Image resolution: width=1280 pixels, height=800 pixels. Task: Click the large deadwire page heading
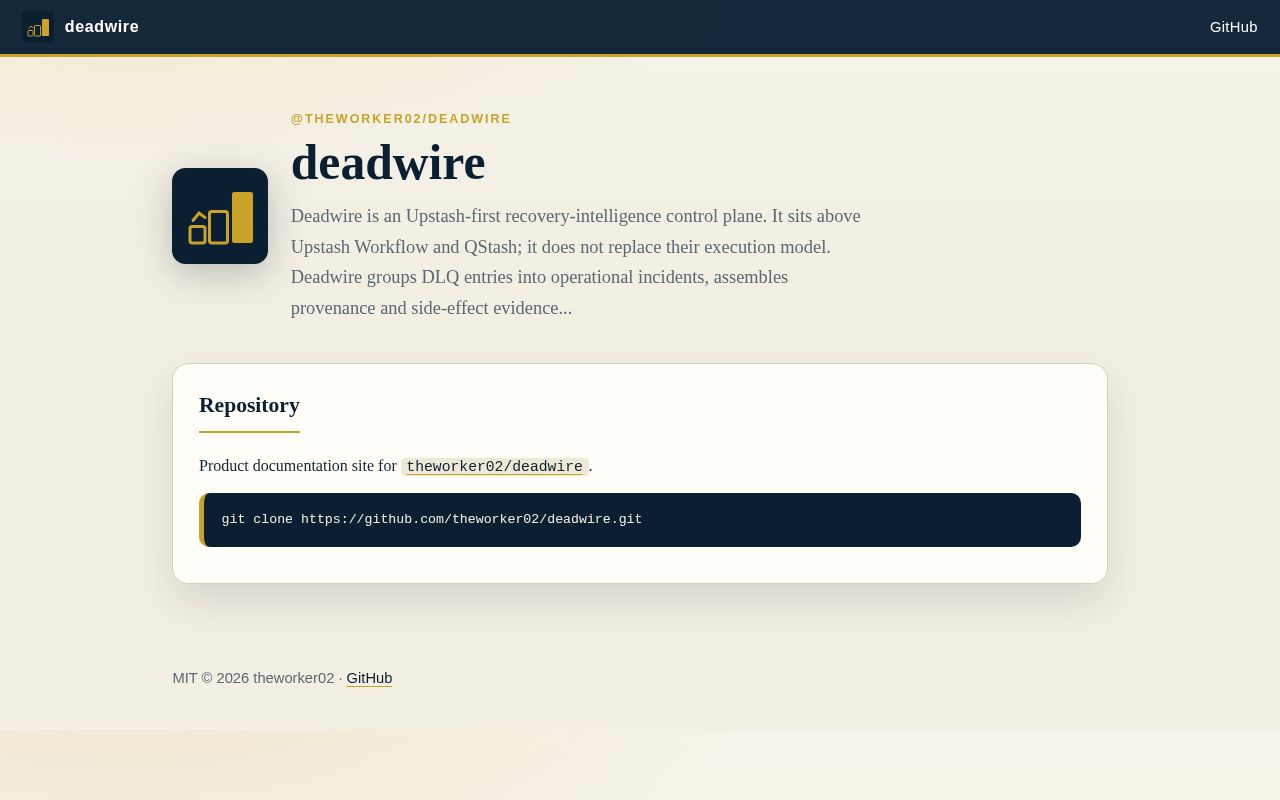pos(388,163)
